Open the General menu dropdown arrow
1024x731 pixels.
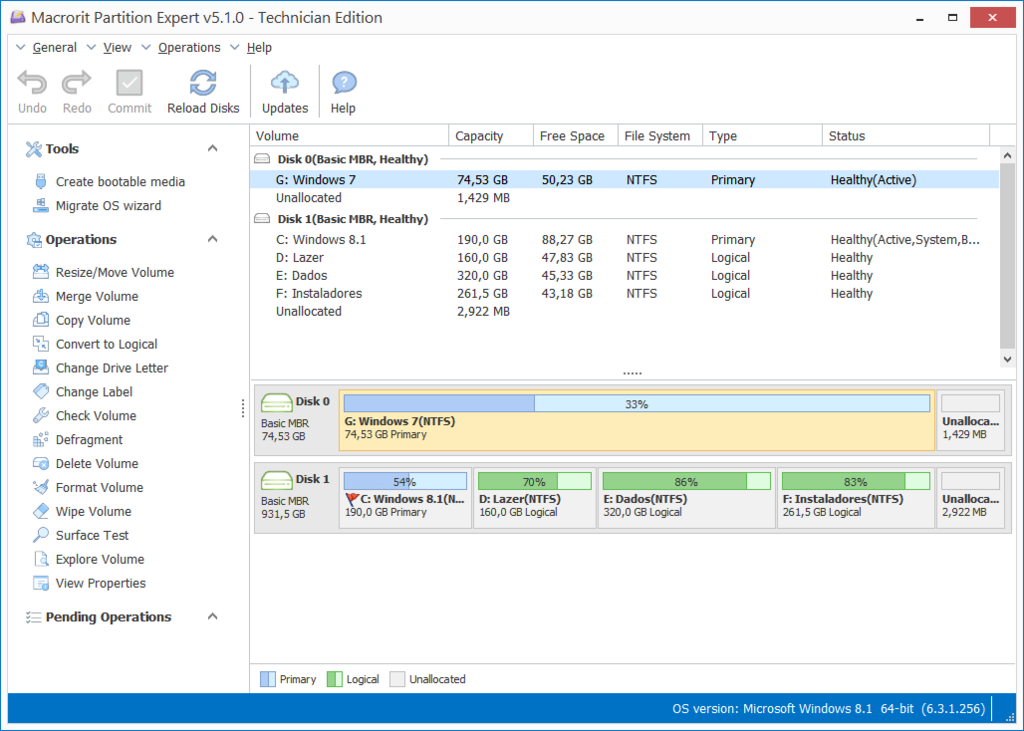click(20, 47)
